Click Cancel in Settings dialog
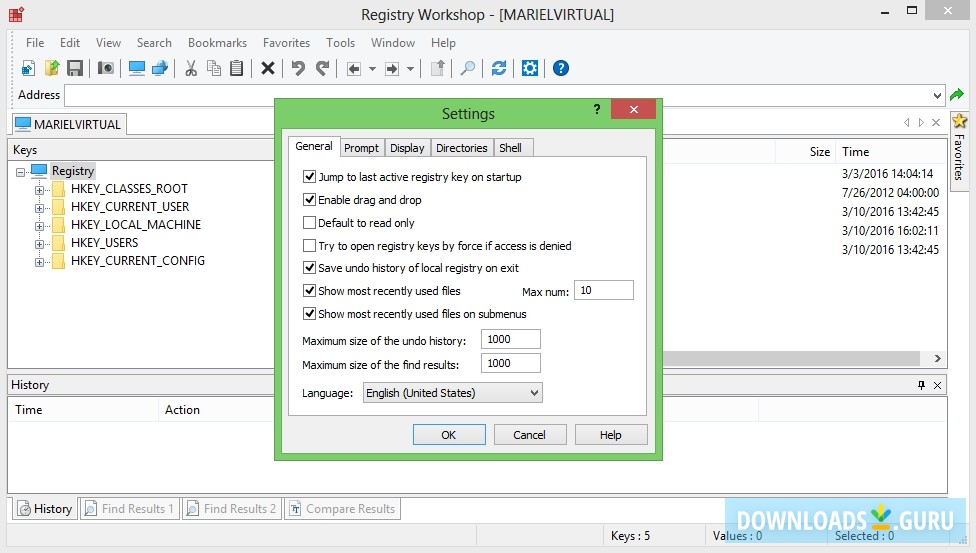This screenshot has width=976, height=553. 530,435
